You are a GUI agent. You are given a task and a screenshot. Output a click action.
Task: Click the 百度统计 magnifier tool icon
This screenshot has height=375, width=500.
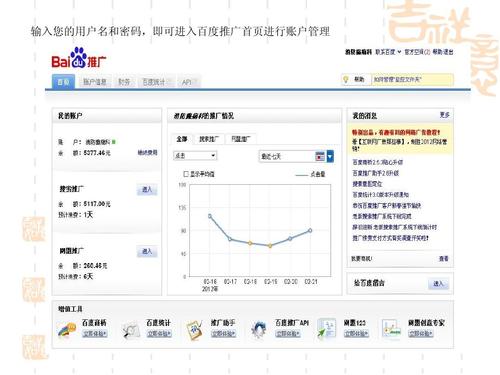click(x=130, y=330)
